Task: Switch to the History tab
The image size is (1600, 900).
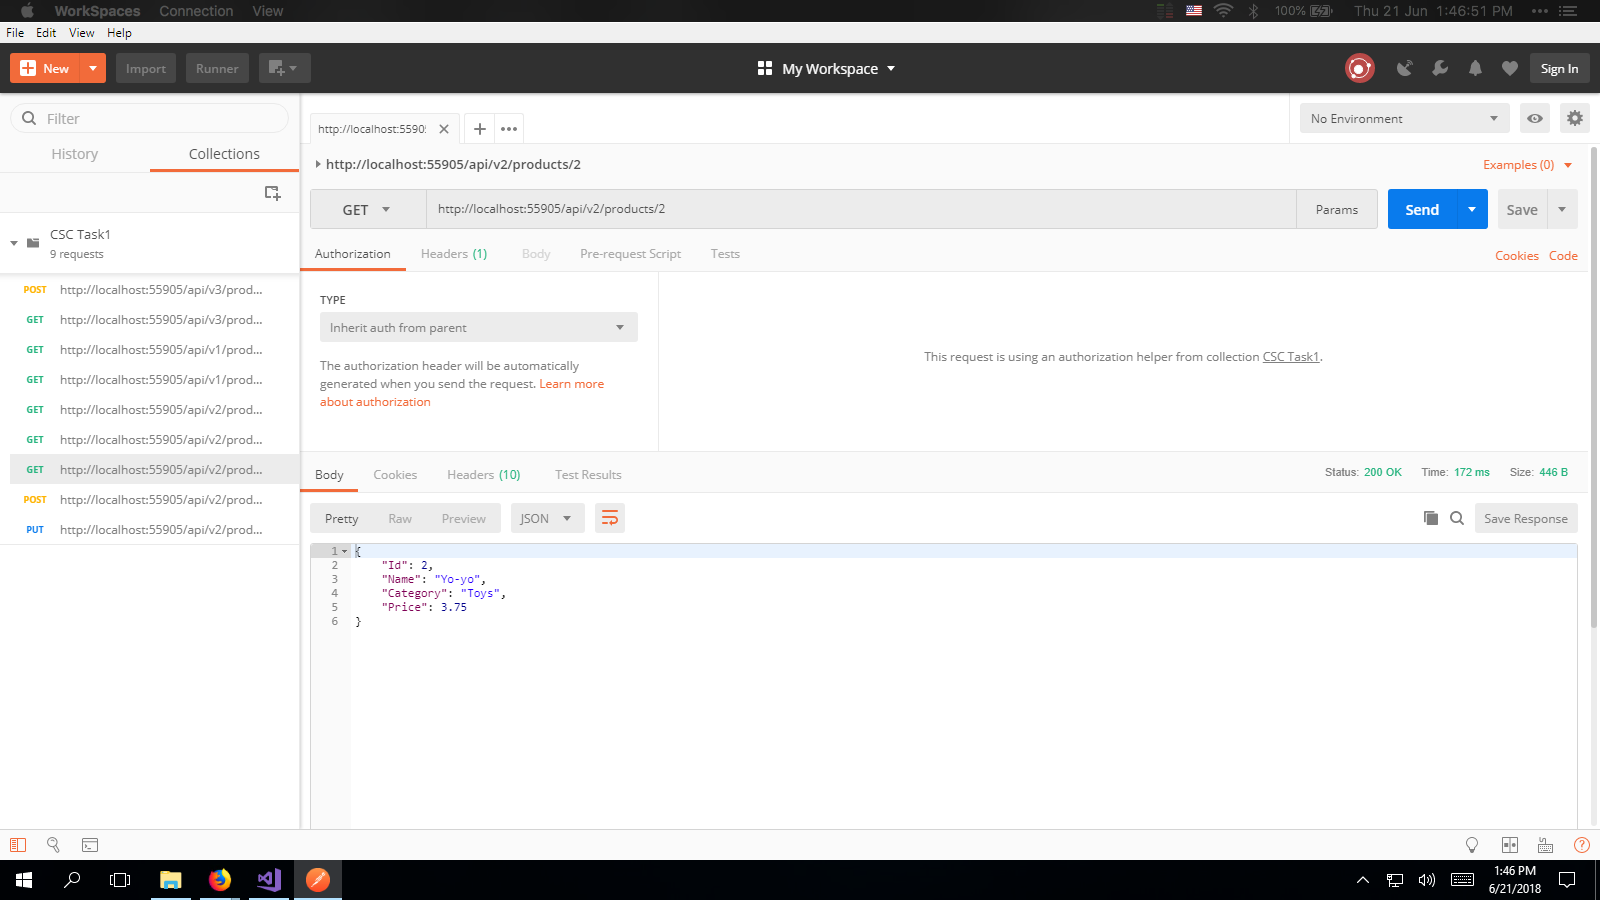Action: coord(75,154)
